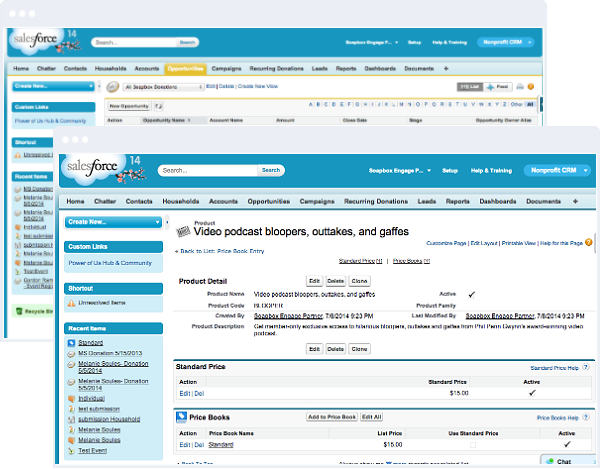Click the top Clone button in Product Detail
This screenshot has height=469, width=600.
click(x=359, y=281)
